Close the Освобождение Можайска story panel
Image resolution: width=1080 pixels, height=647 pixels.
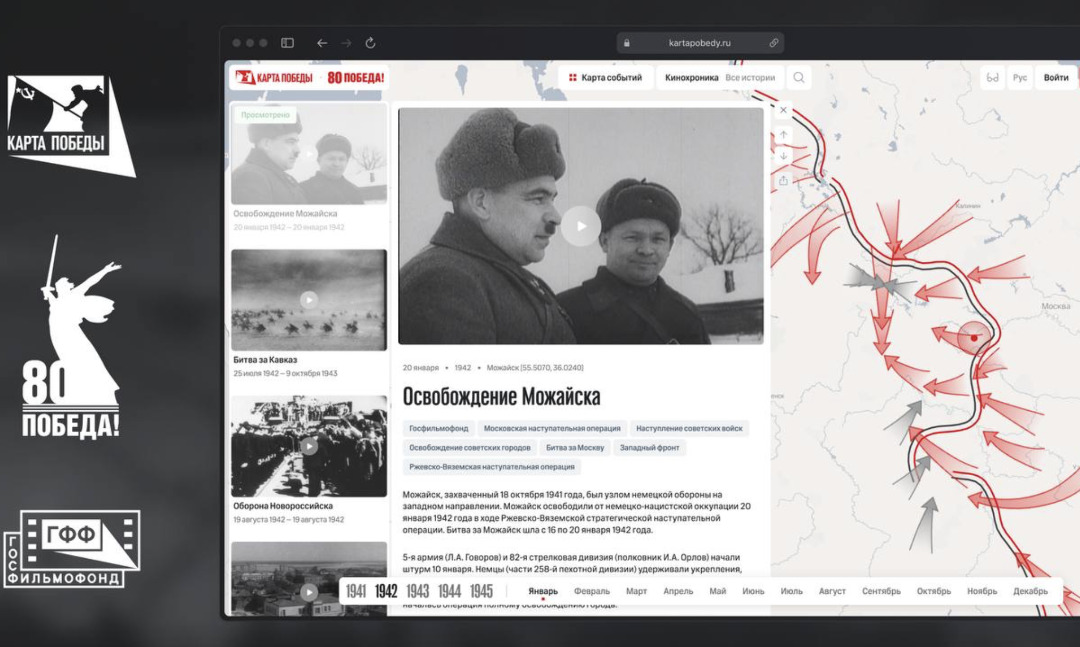[x=783, y=110]
